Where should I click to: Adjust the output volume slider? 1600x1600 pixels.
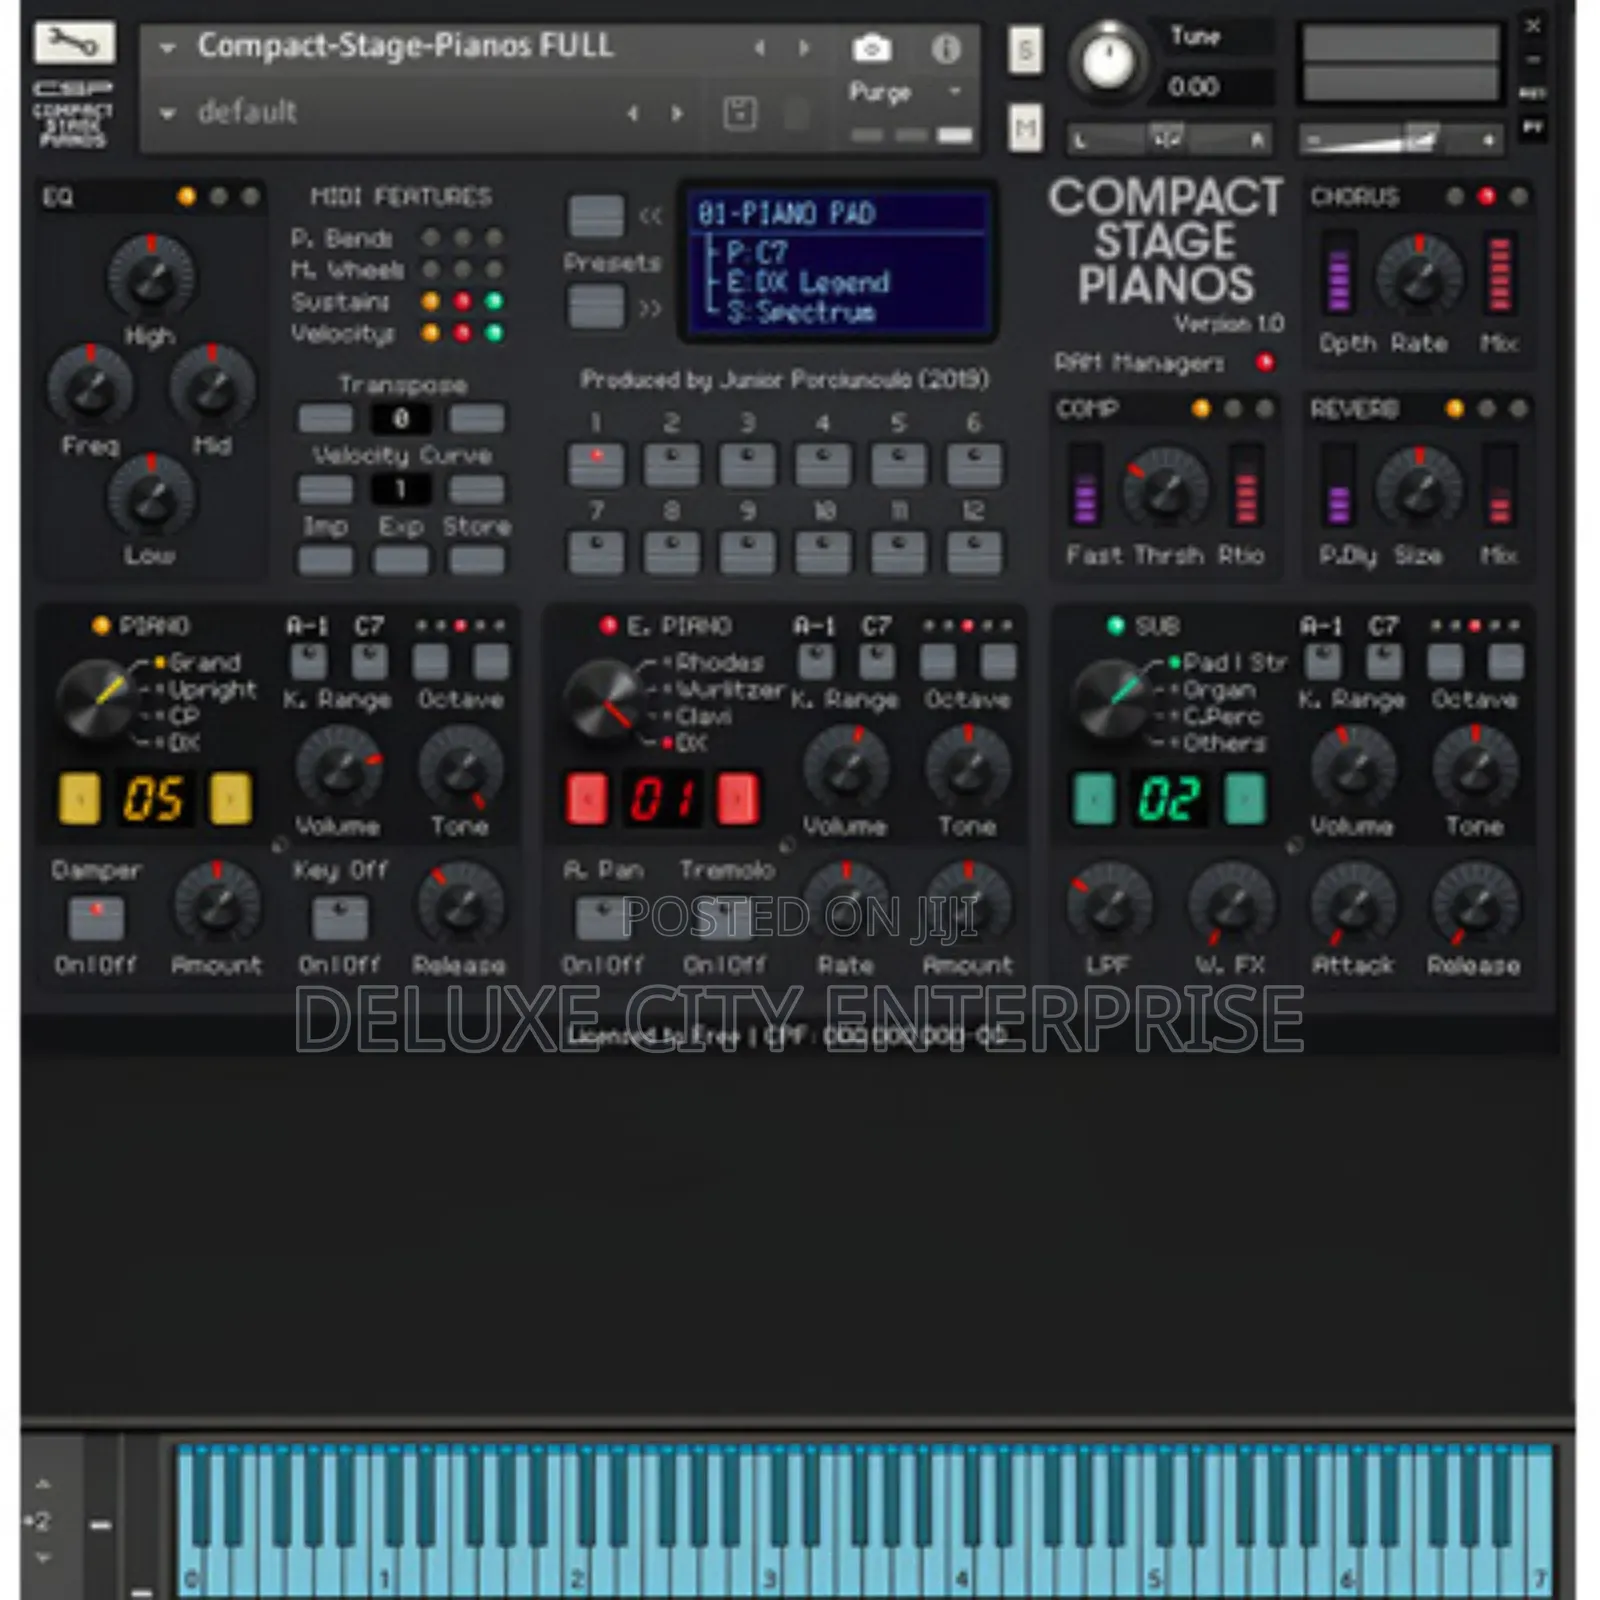click(x=1400, y=139)
